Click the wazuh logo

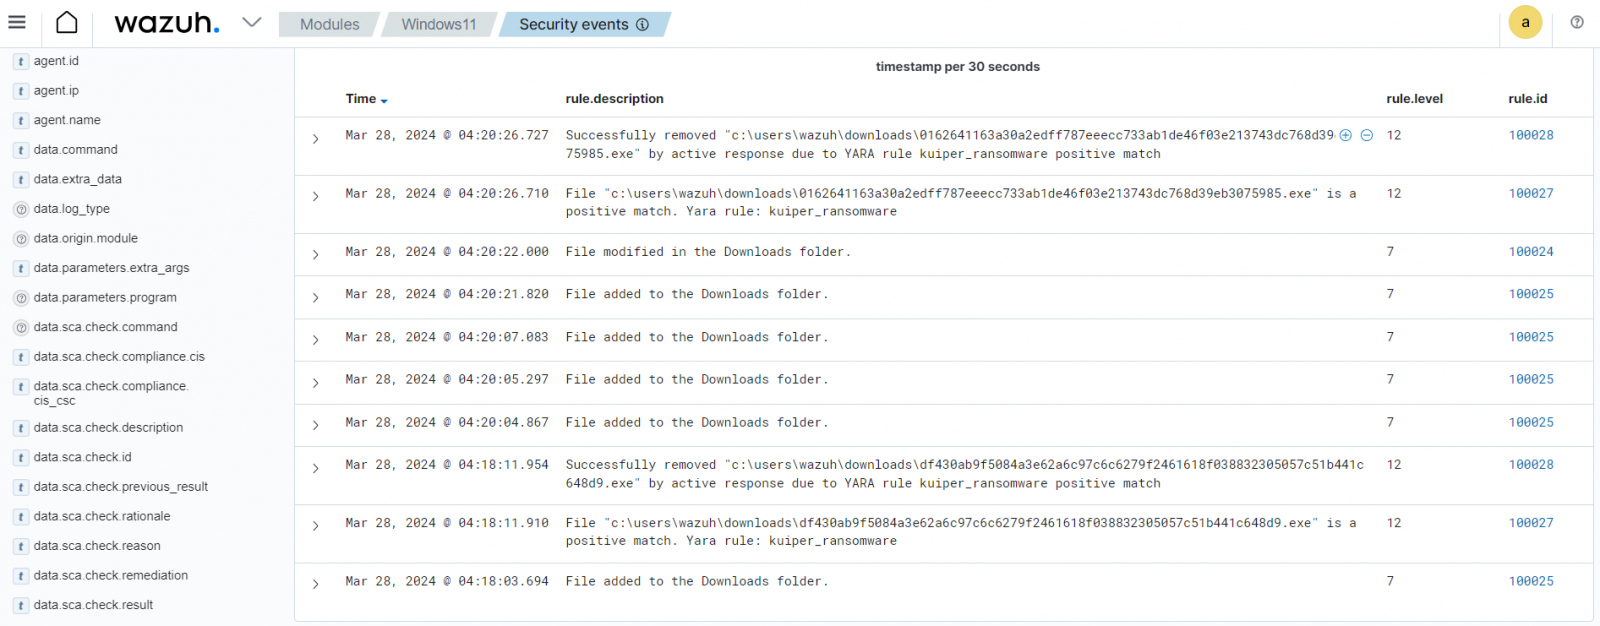pyautogui.click(x=166, y=22)
